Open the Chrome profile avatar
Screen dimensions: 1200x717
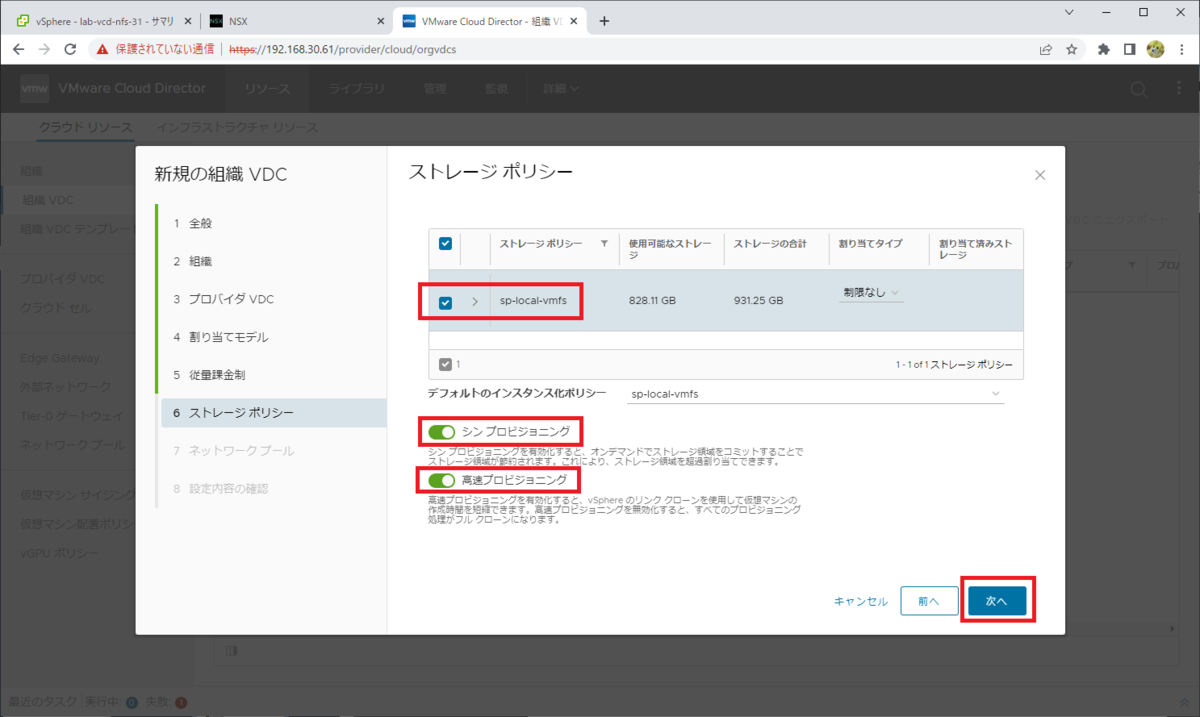[1155, 48]
